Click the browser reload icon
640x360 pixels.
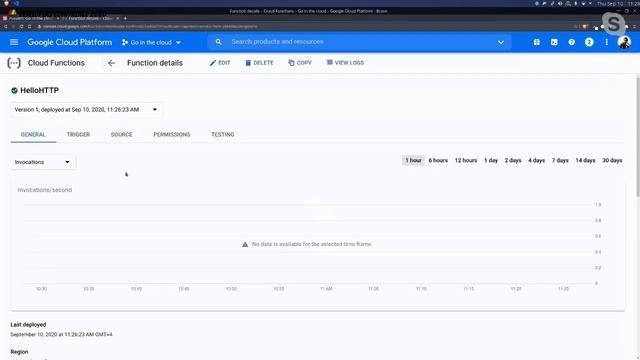21,26
